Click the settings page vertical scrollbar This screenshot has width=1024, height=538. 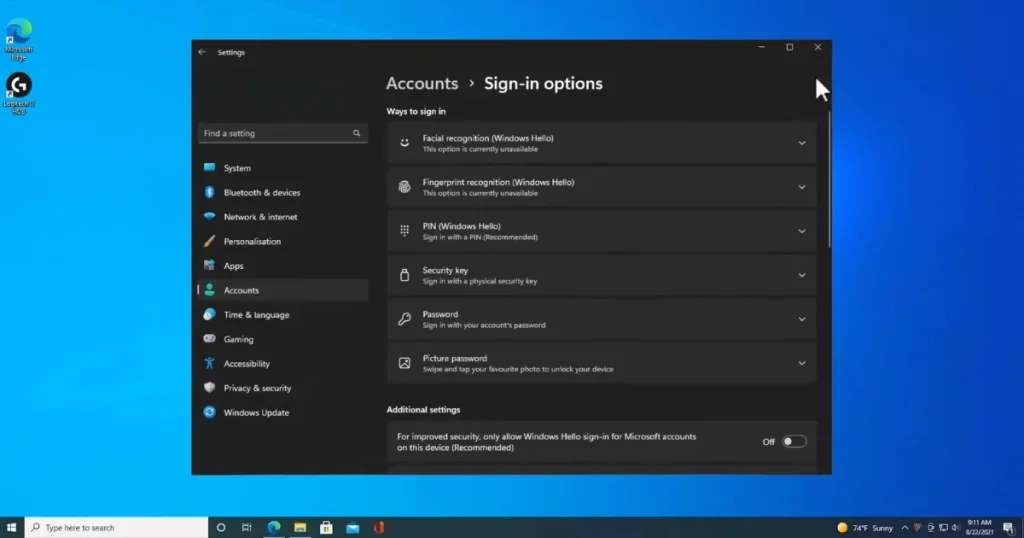point(829,180)
